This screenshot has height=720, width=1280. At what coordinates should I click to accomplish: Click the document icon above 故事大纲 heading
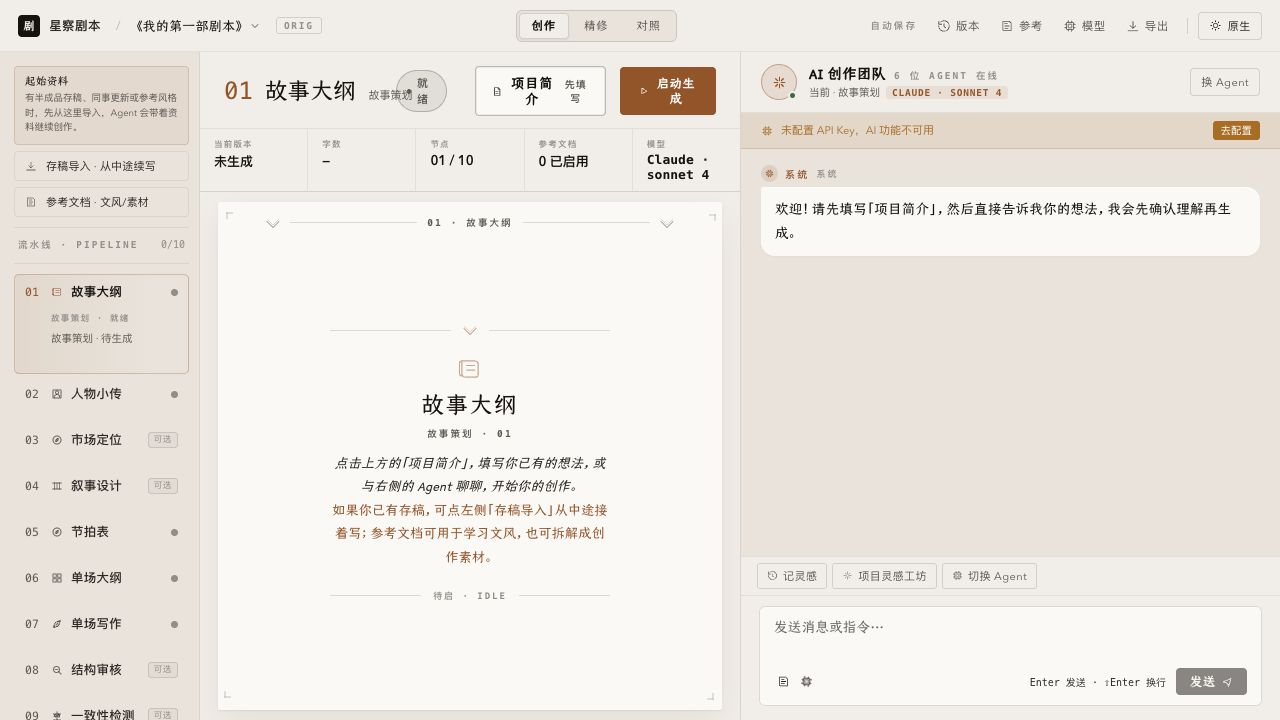pos(469,369)
